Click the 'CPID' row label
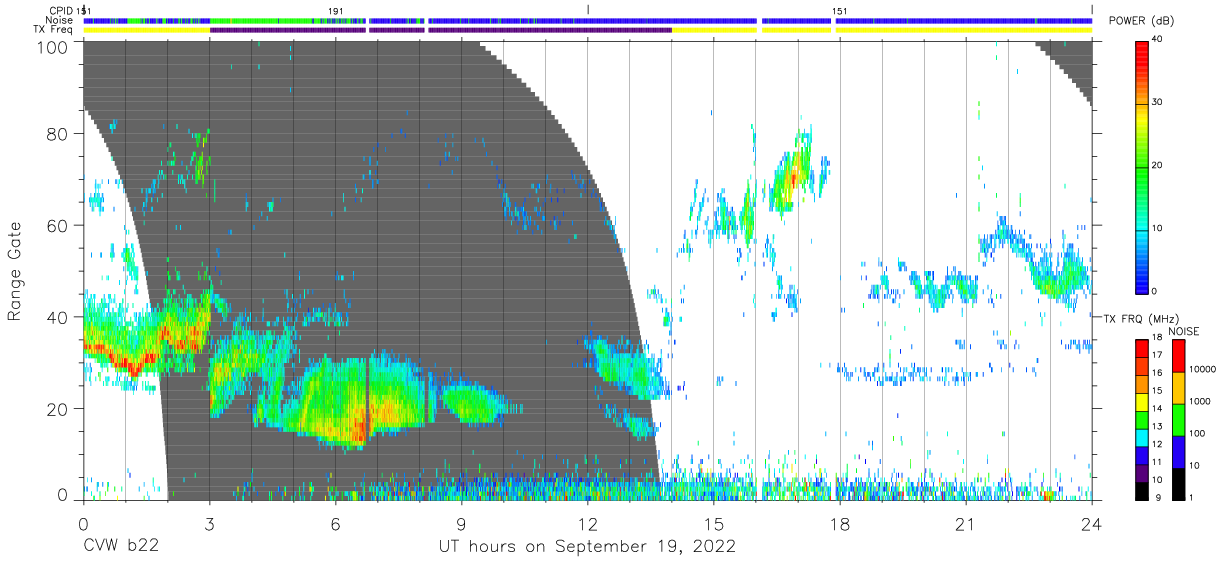 point(61,10)
